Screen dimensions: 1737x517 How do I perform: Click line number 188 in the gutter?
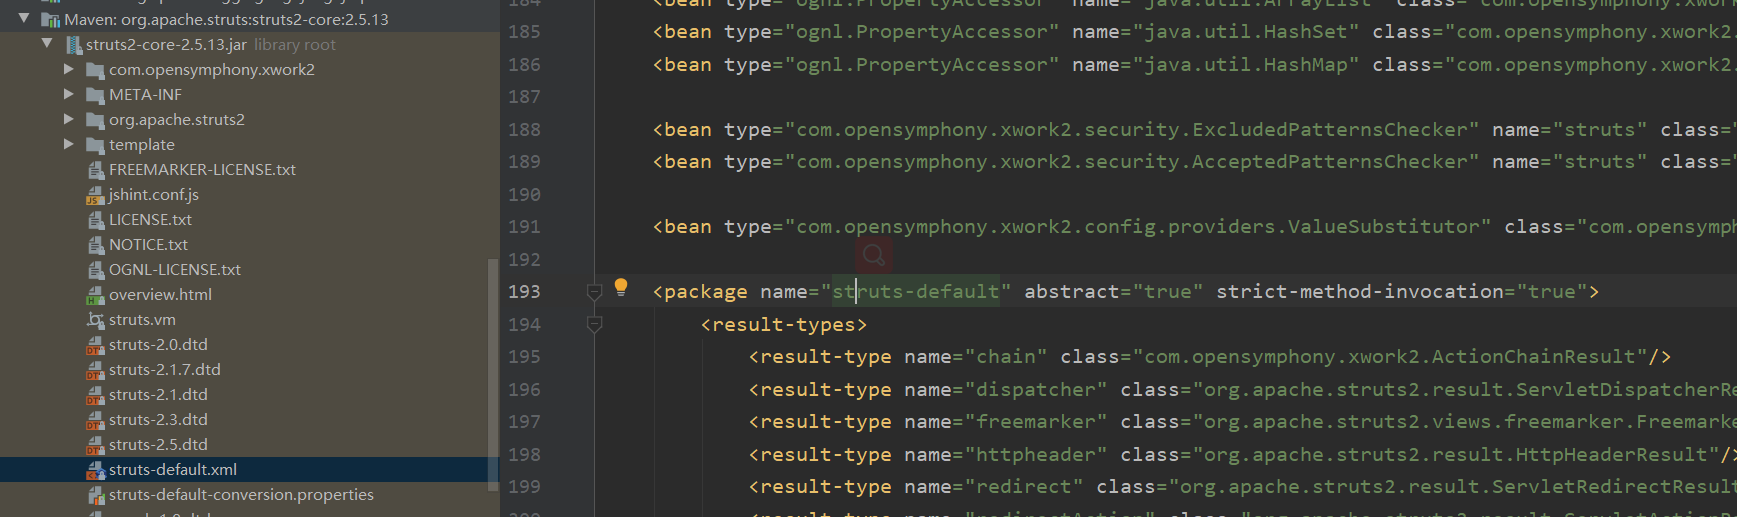click(524, 130)
